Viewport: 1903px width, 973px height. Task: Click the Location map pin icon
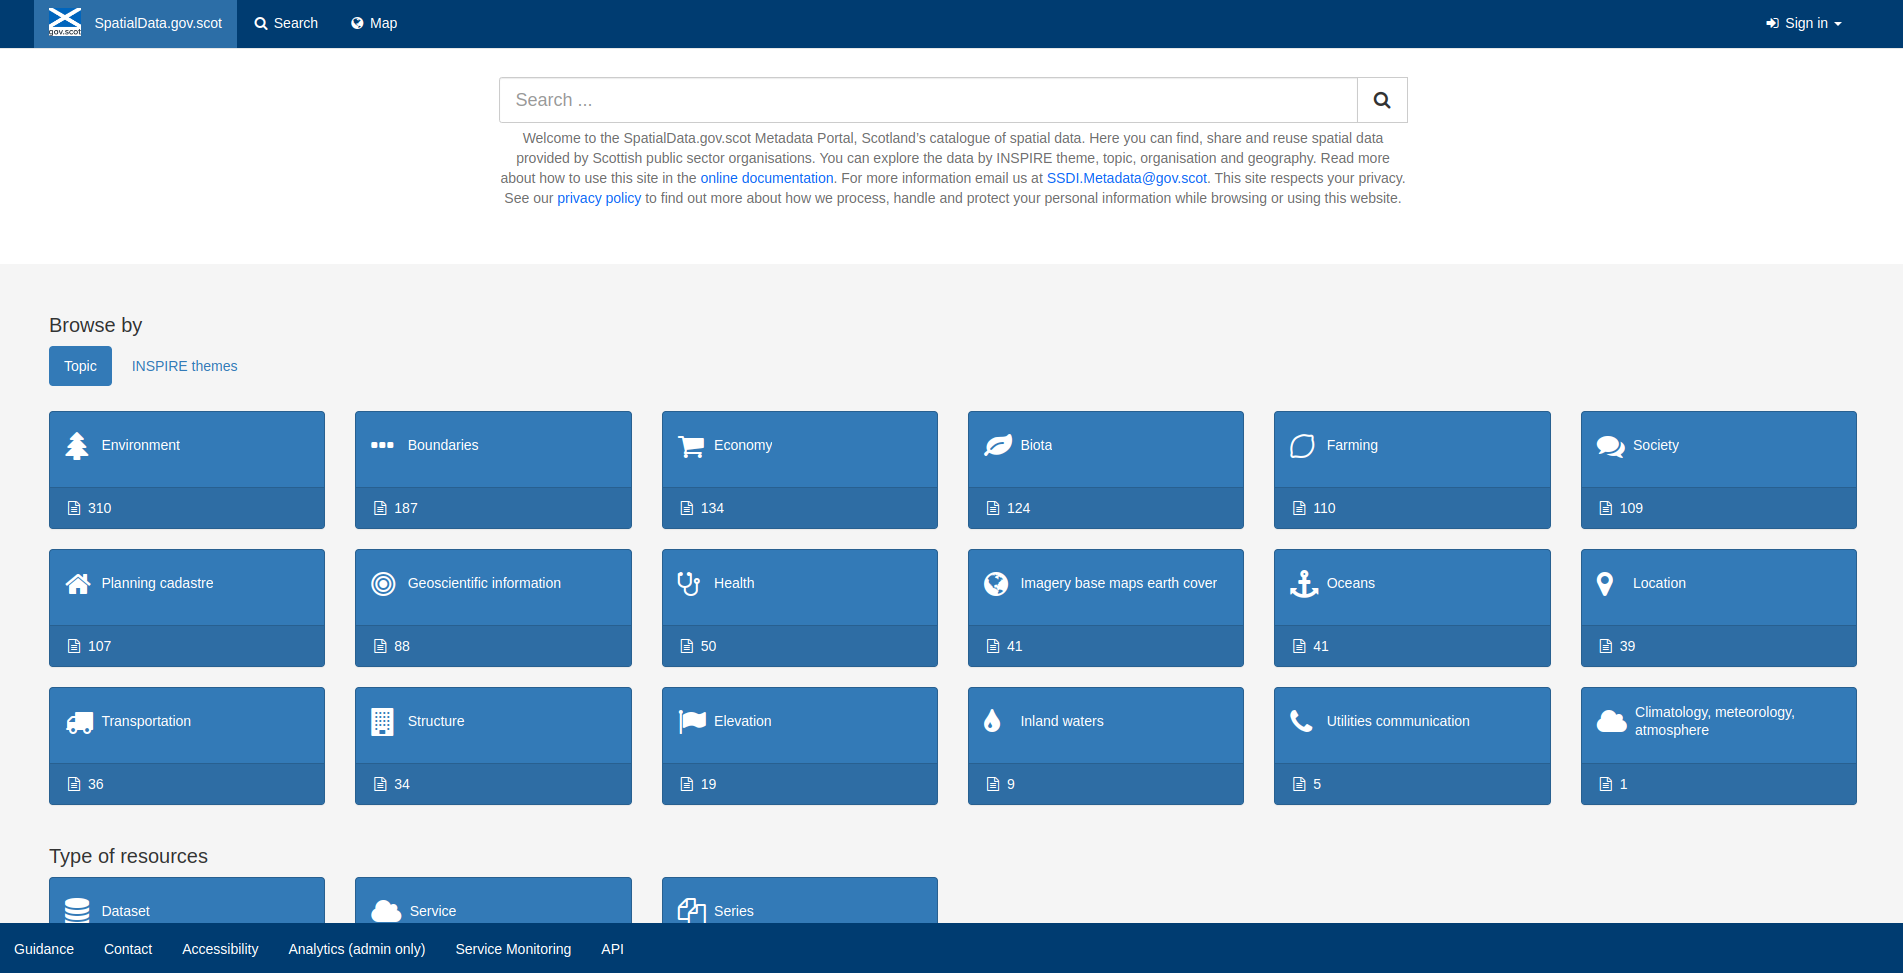coord(1605,584)
